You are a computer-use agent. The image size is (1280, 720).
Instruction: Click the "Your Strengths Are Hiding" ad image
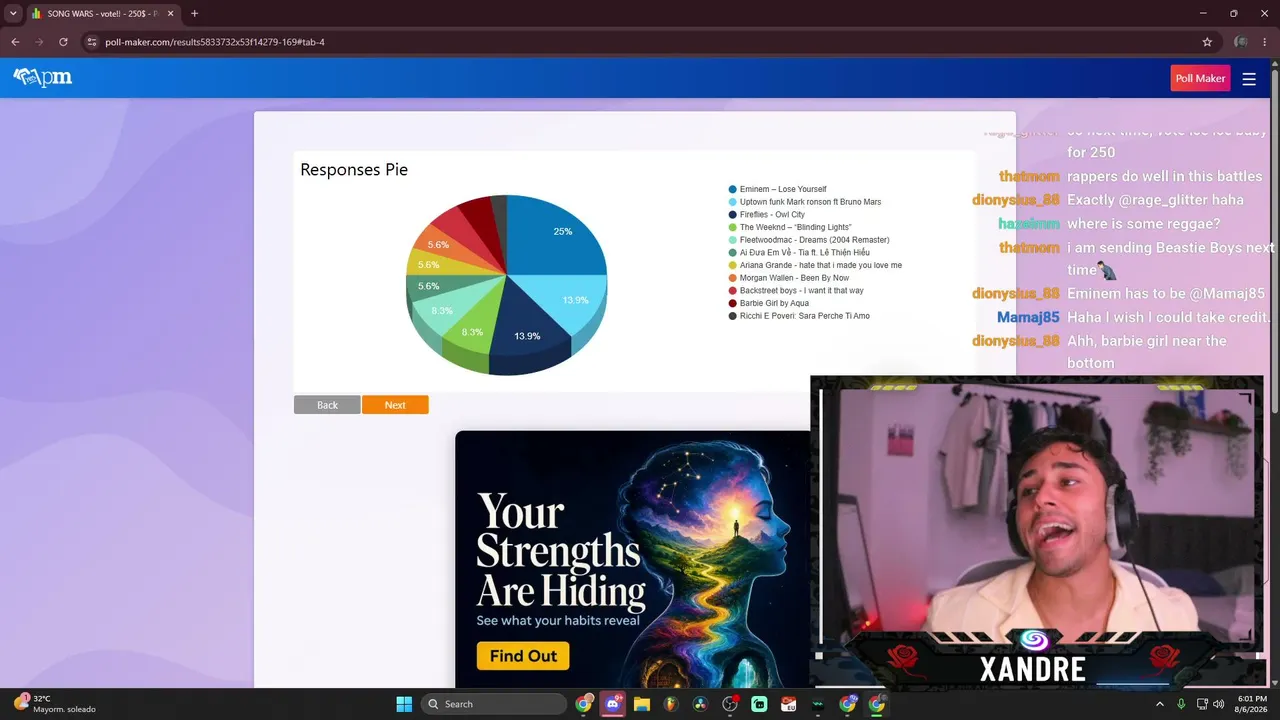click(x=632, y=559)
